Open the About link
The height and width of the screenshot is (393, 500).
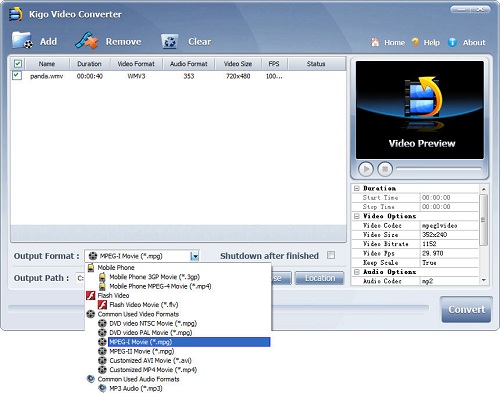tap(474, 42)
